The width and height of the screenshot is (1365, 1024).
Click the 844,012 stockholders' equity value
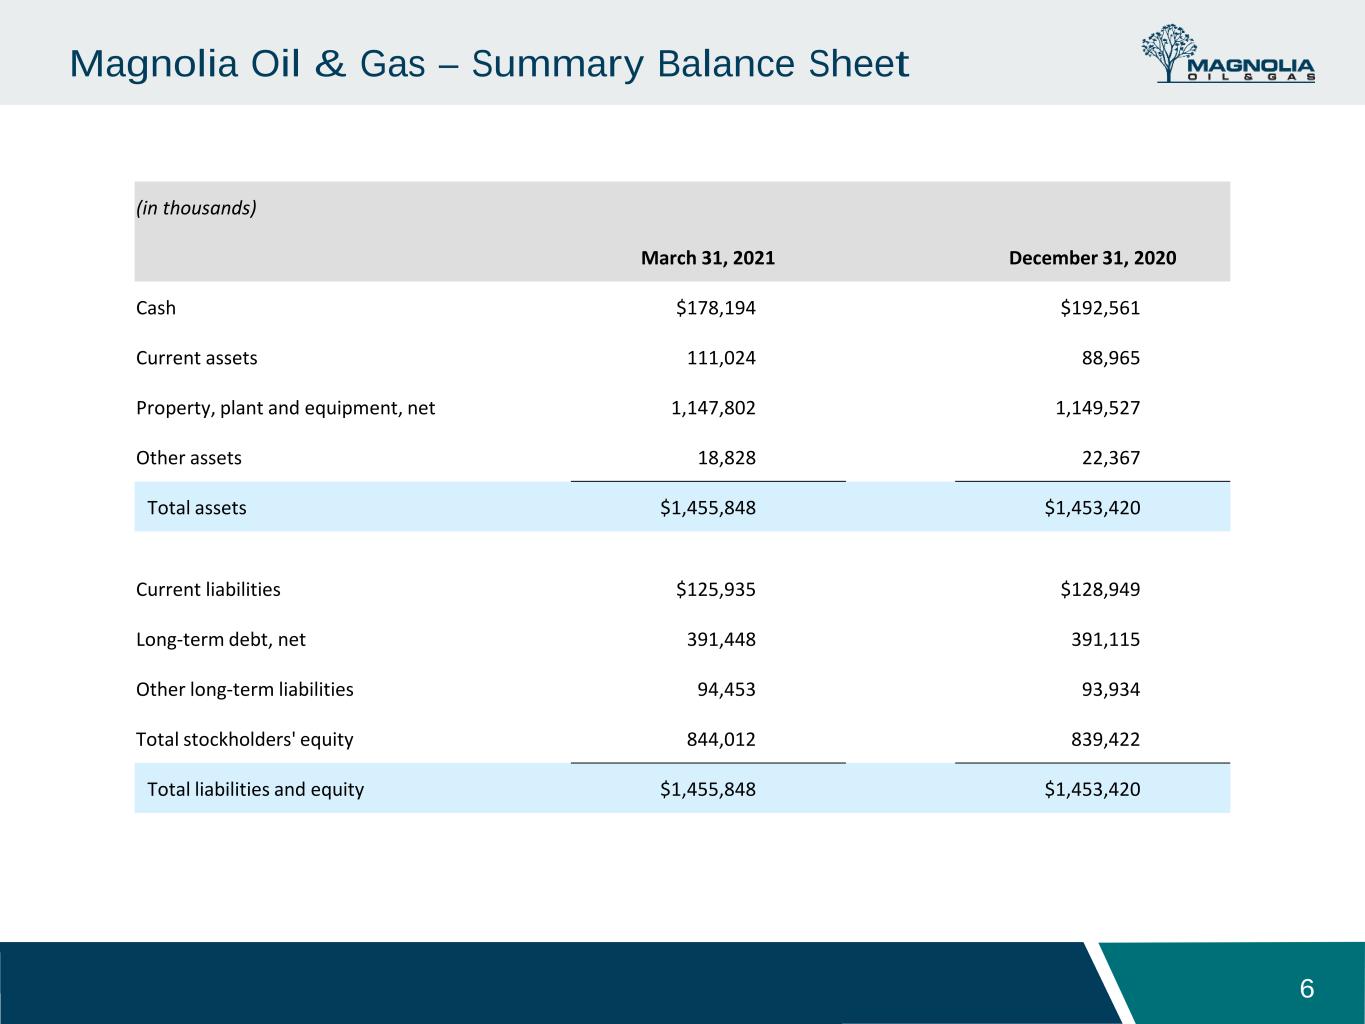pyautogui.click(x=721, y=739)
